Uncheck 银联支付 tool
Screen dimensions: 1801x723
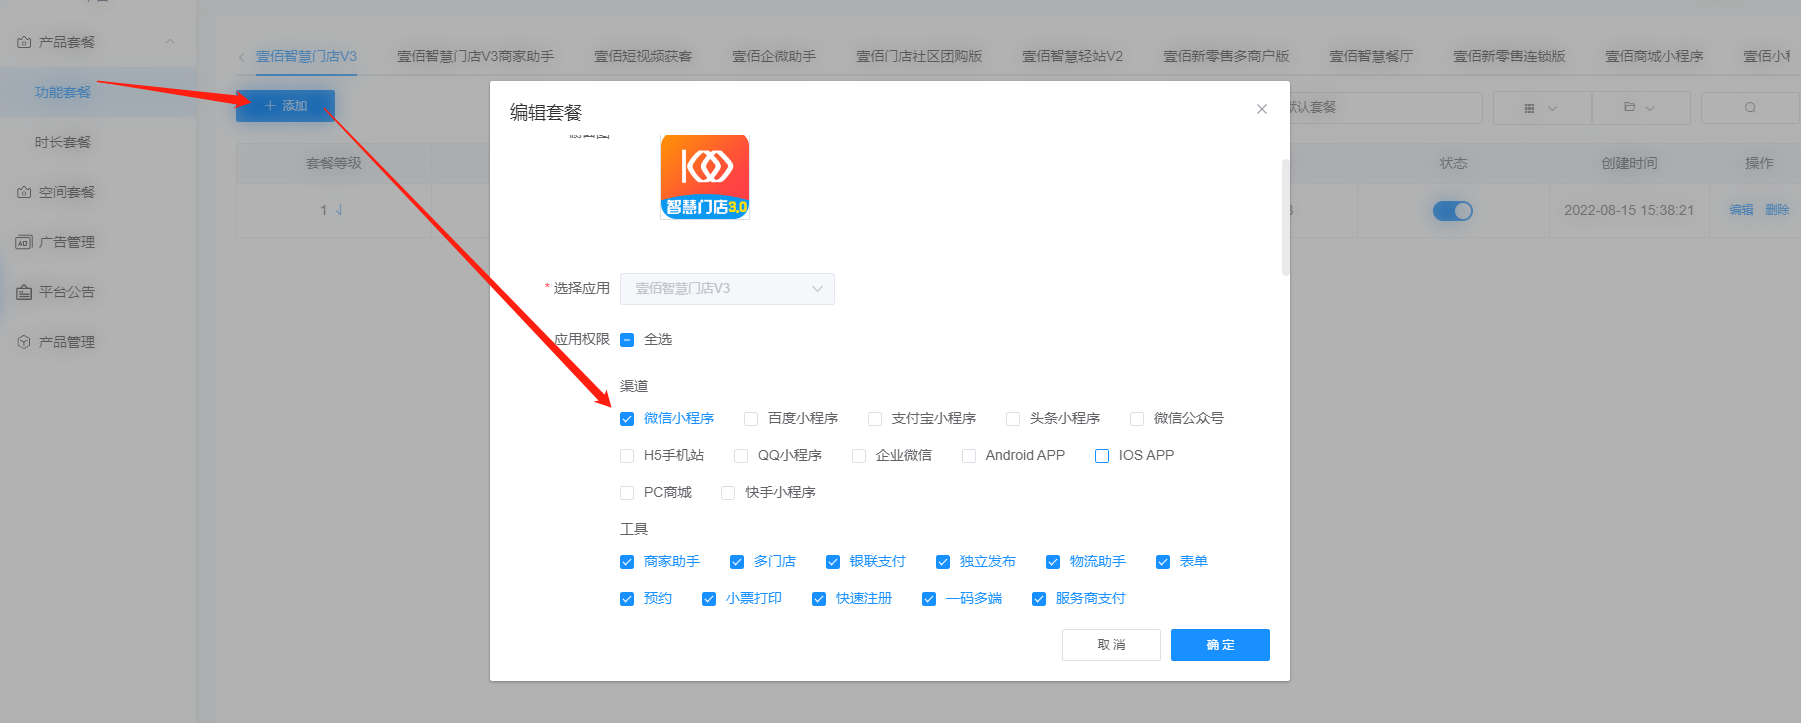pos(833,562)
